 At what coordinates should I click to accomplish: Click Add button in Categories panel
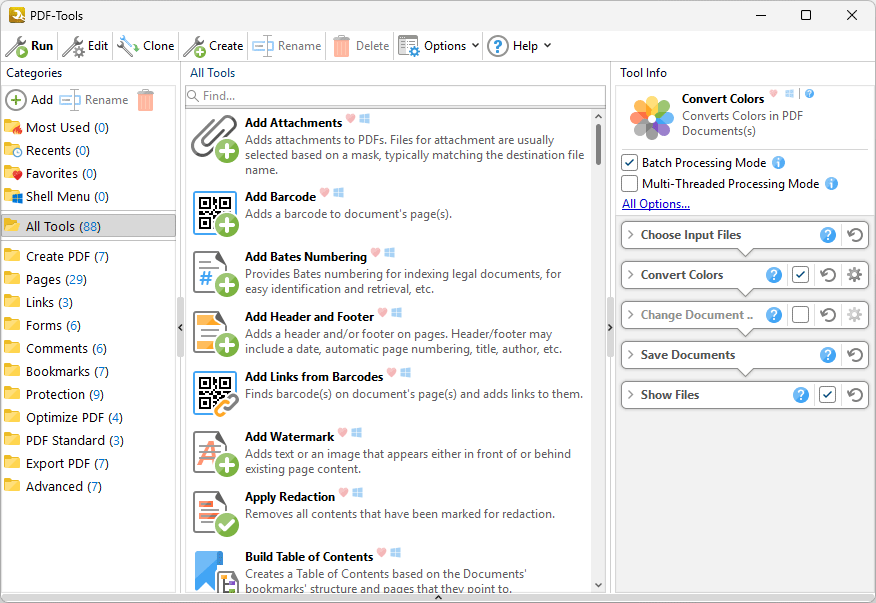(30, 100)
